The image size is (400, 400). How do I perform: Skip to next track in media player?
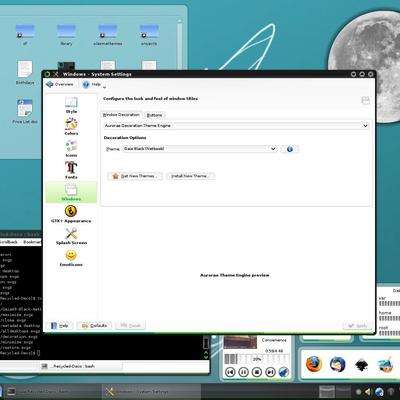pos(270,372)
